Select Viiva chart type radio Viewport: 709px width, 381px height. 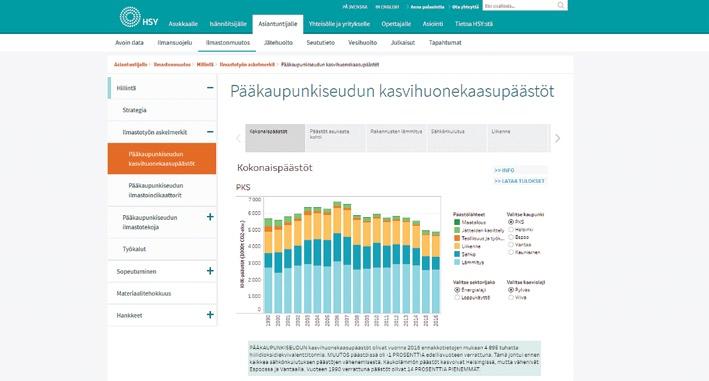point(511,297)
